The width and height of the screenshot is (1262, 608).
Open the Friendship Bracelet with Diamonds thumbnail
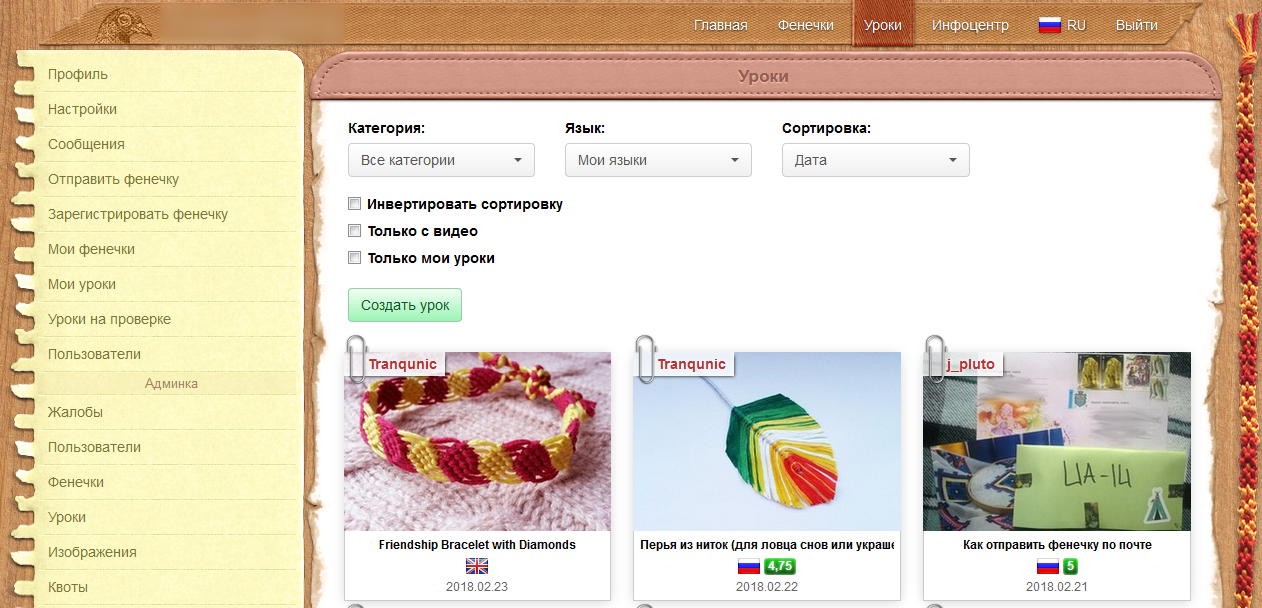pyautogui.click(x=477, y=442)
